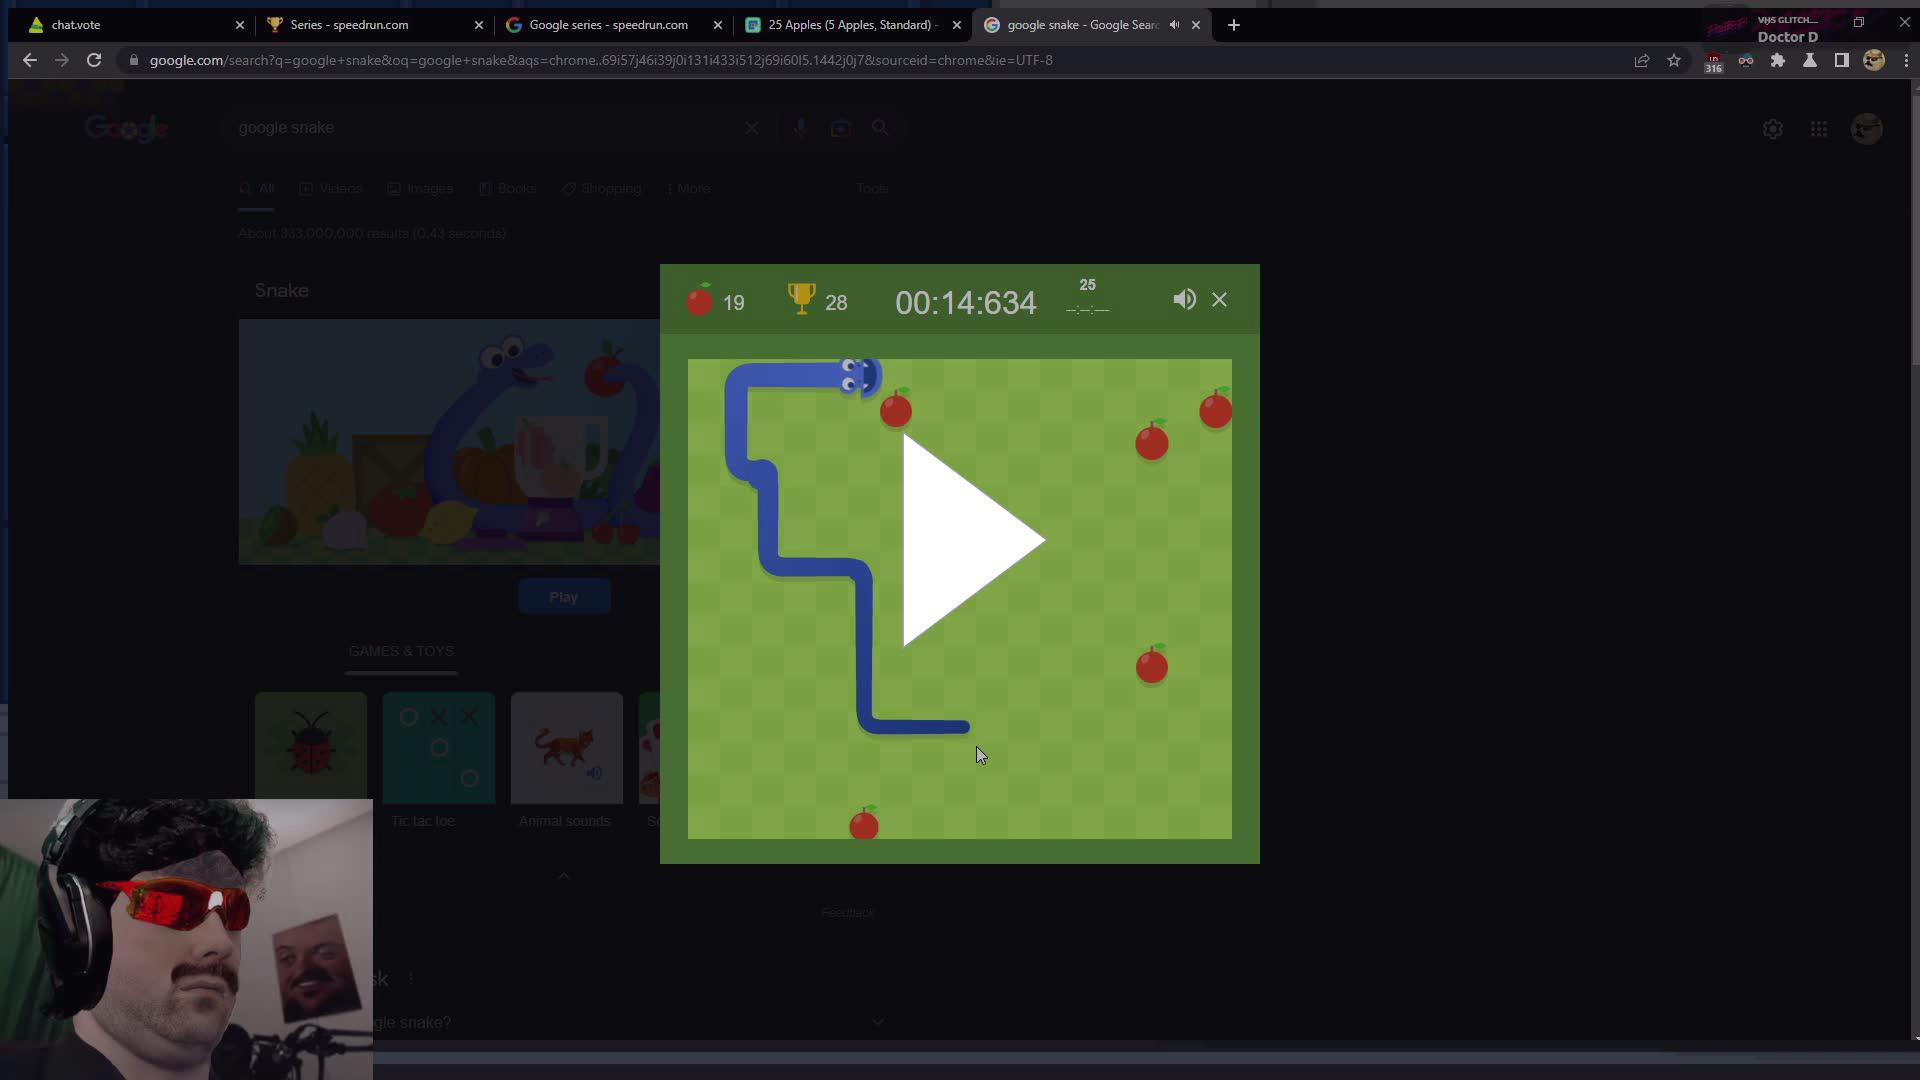Open the ladybug game card
The width and height of the screenshot is (1920, 1080).
click(311, 748)
